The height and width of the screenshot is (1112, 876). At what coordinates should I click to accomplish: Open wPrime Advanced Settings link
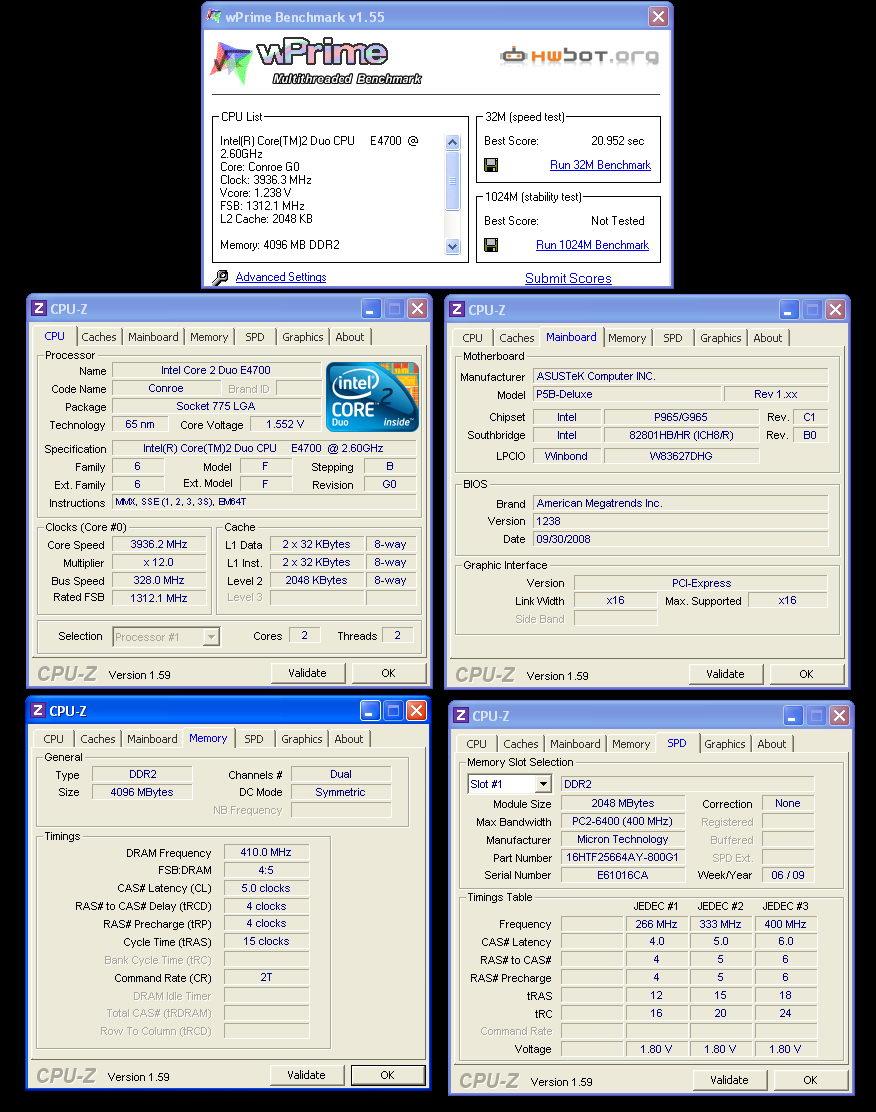(x=281, y=277)
